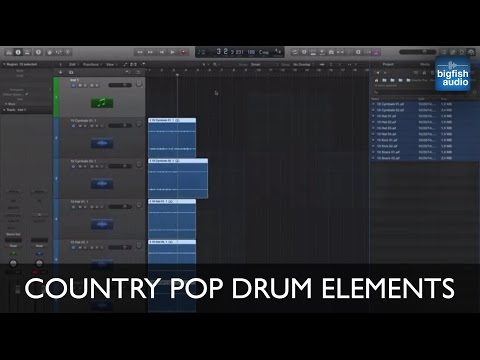This screenshot has width=480, height=360.
Task: Click the Duplicate Track button
Action: [71, 72]
